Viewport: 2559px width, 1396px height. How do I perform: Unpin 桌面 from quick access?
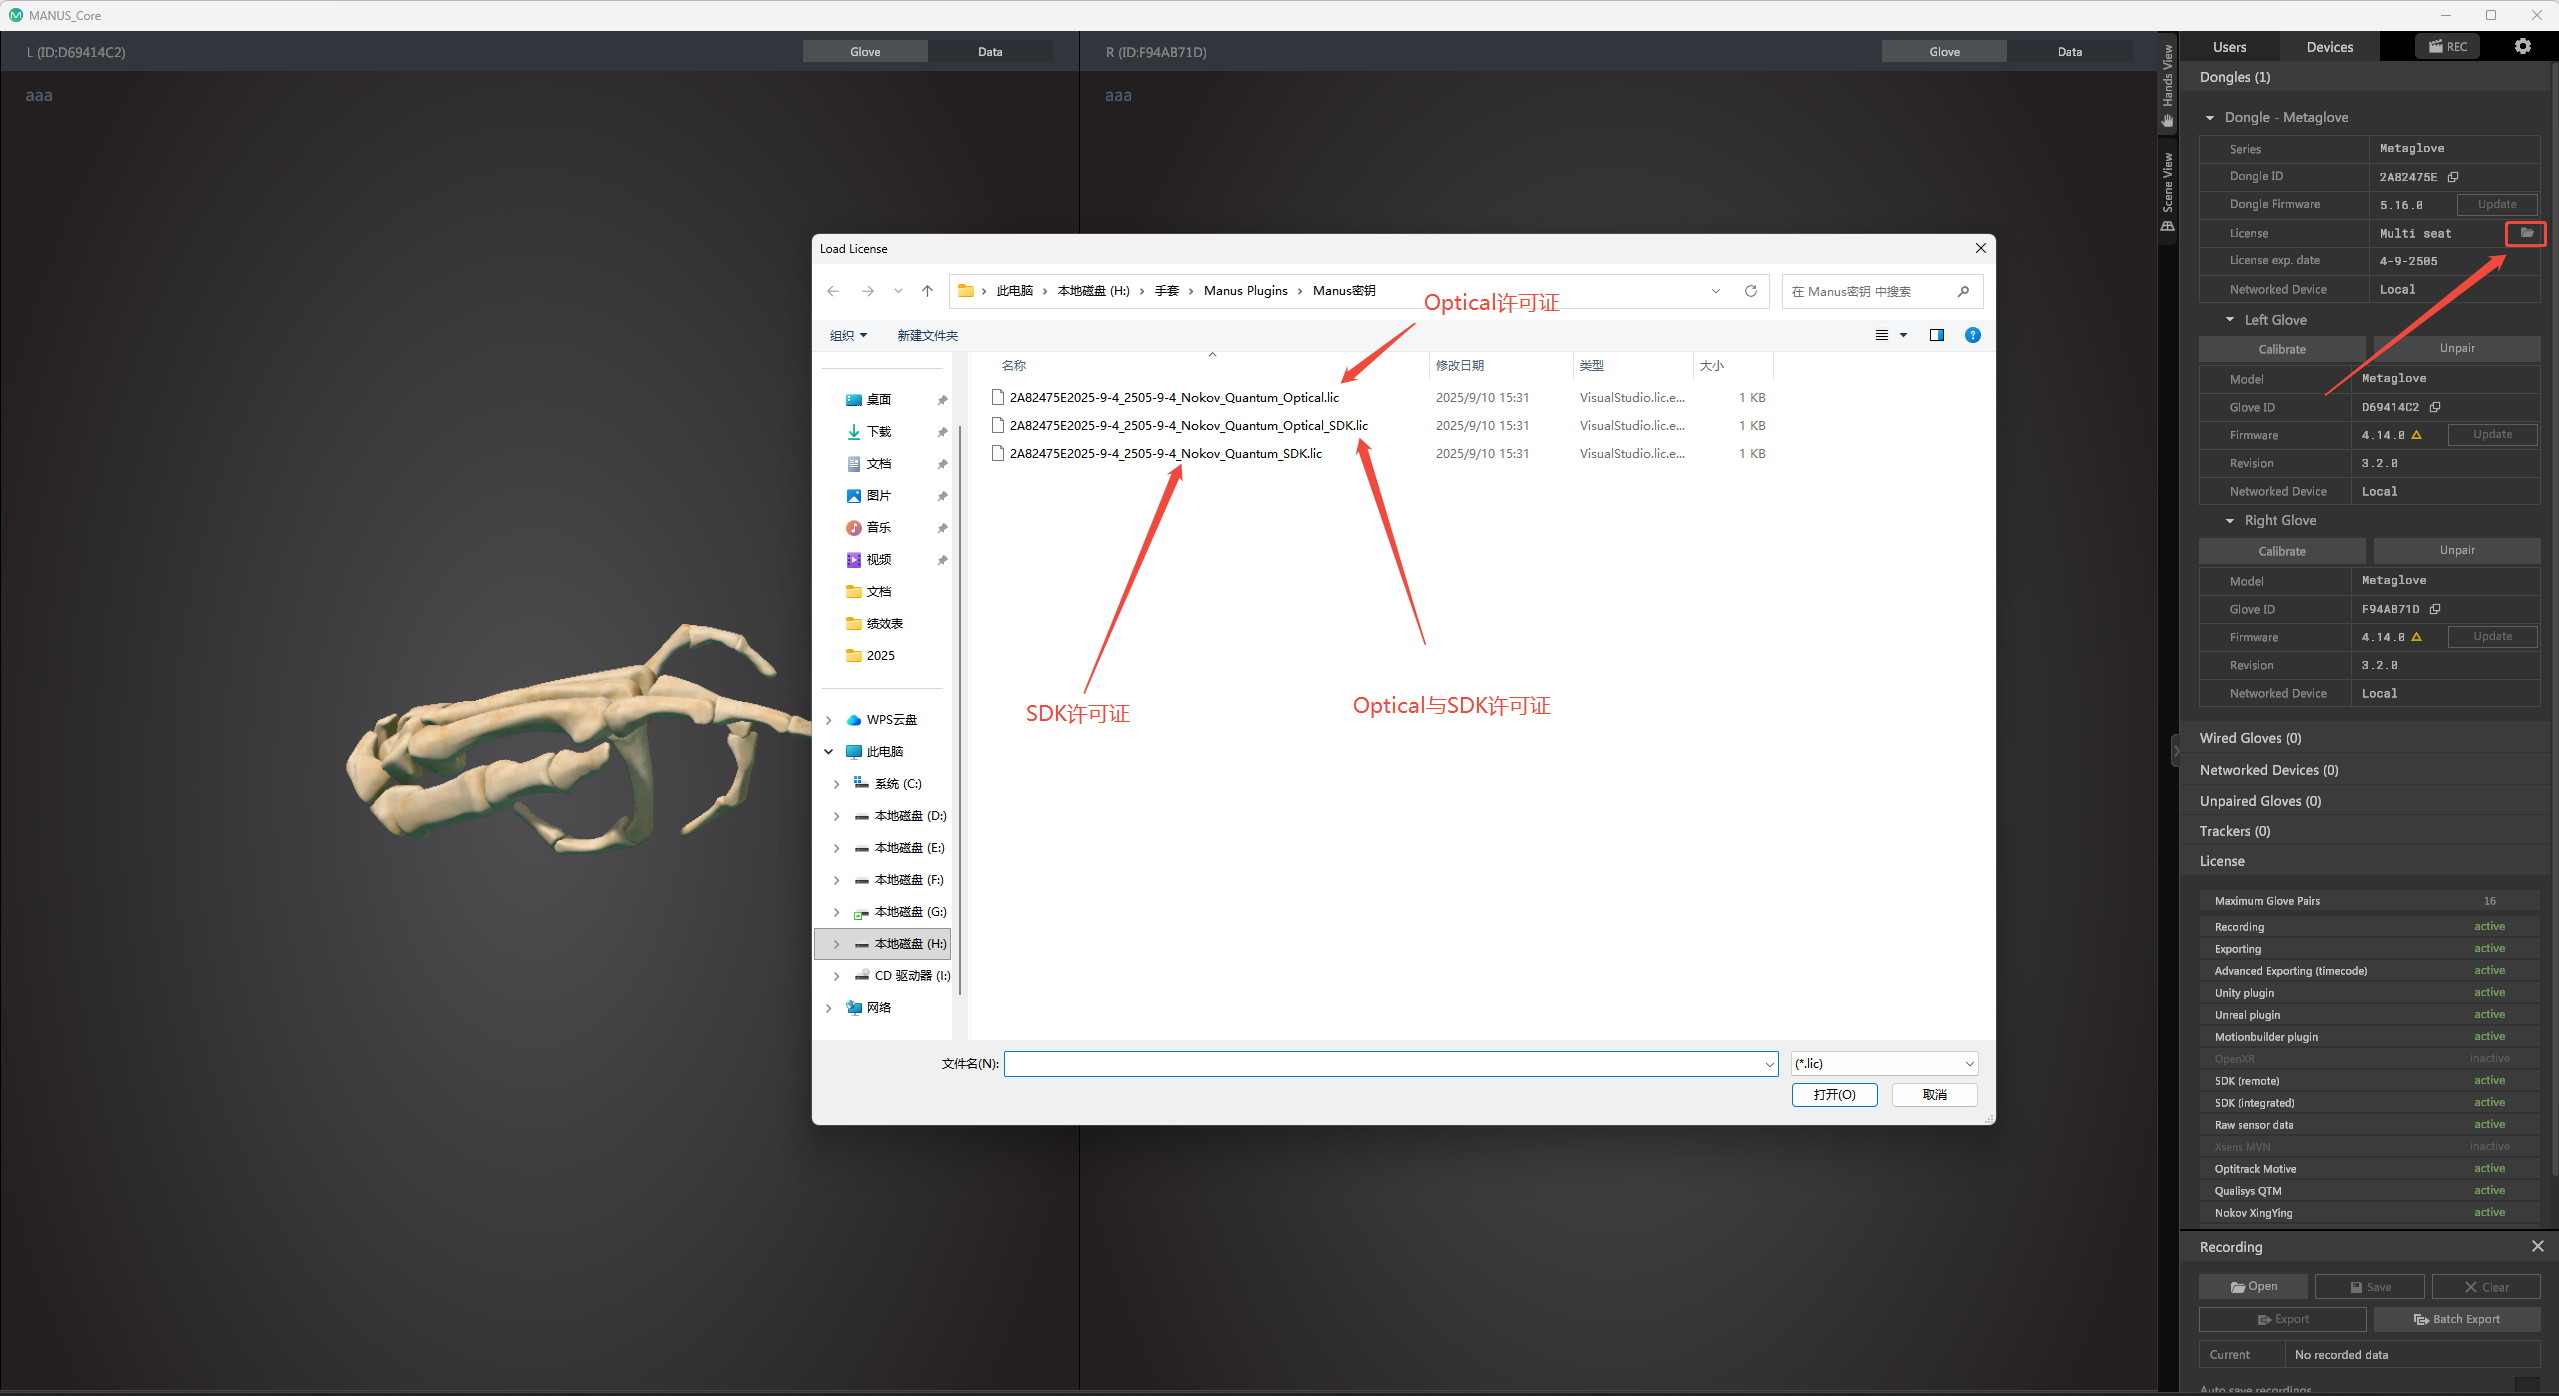pos(942,400)
